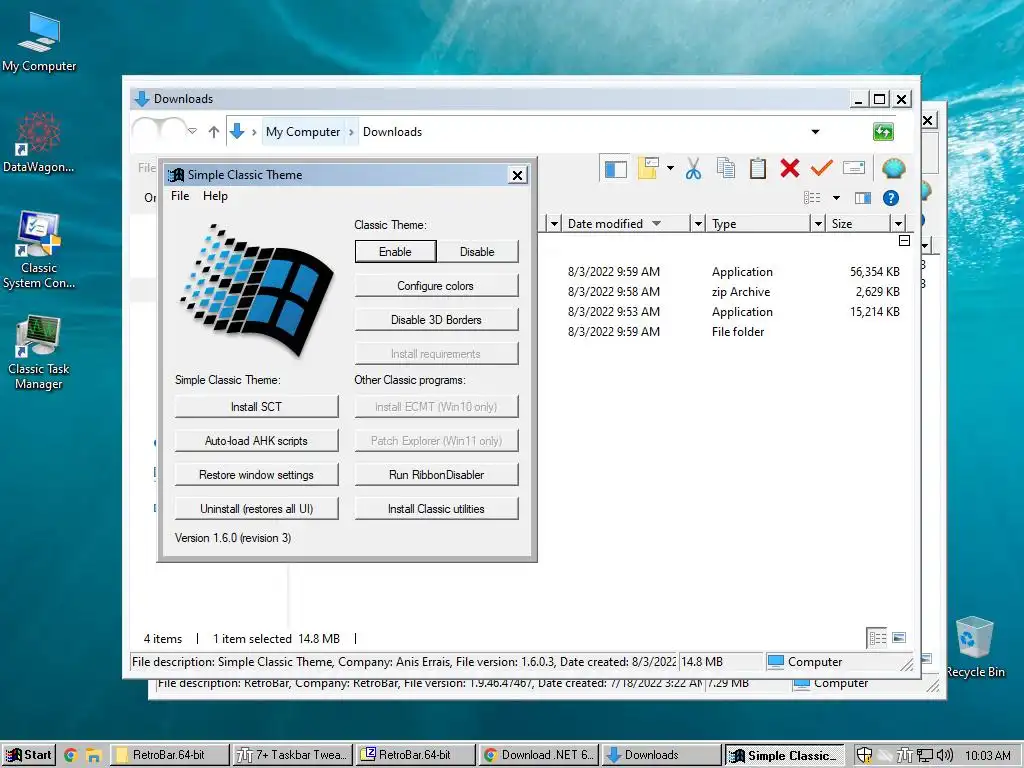Disable the Classic Theme

click(x=477, y=251)
